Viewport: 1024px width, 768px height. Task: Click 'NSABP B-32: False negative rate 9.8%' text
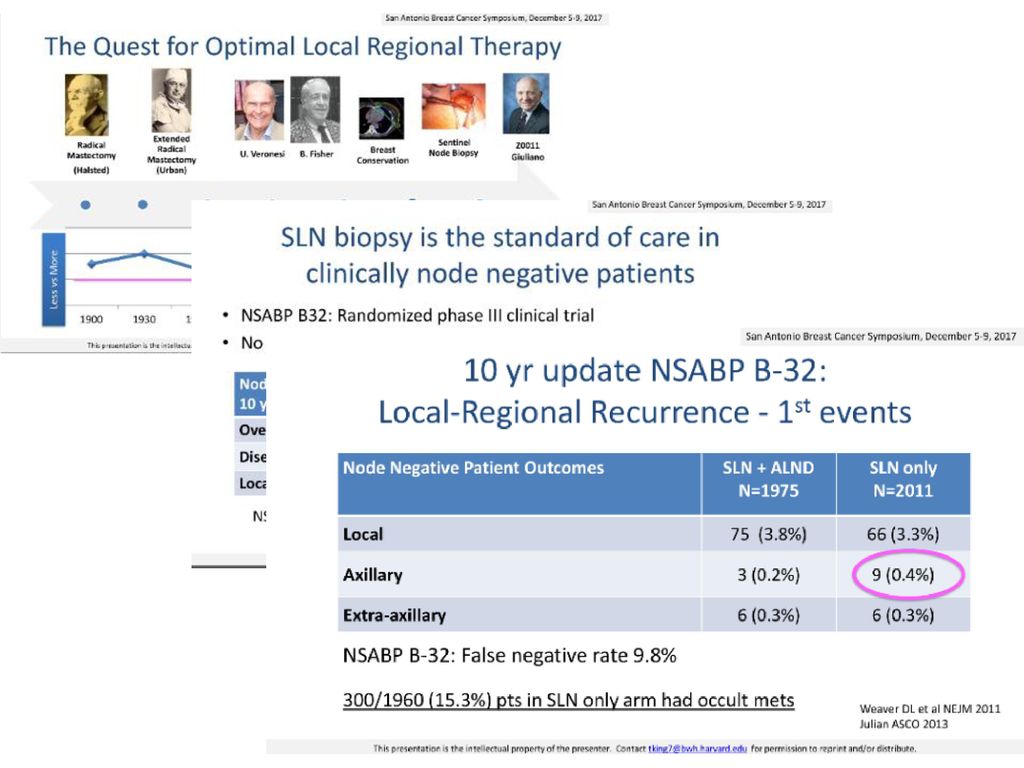(509, 655)
